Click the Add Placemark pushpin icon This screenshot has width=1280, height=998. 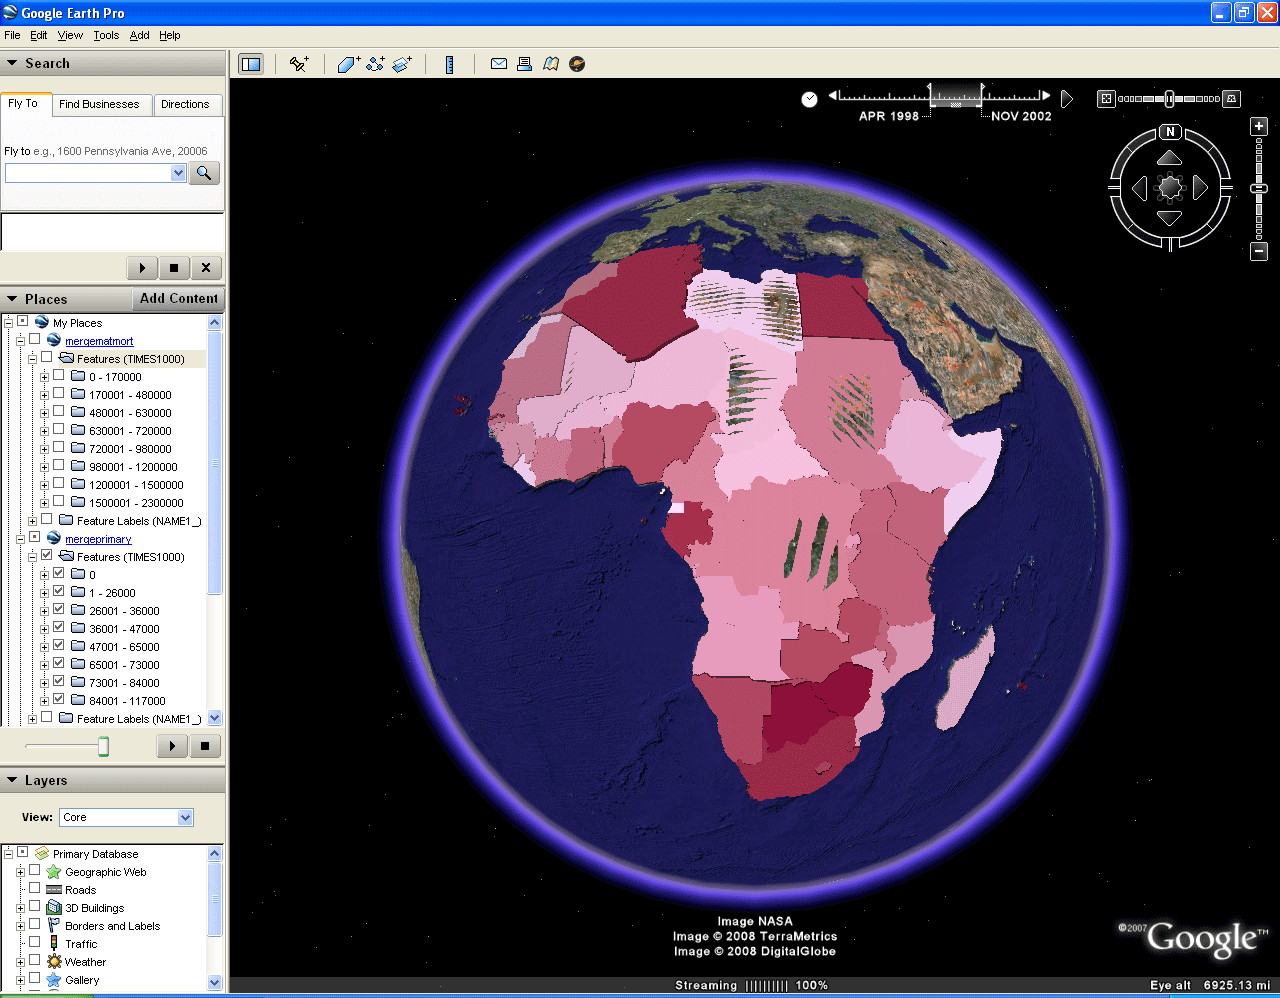point(298,64)
